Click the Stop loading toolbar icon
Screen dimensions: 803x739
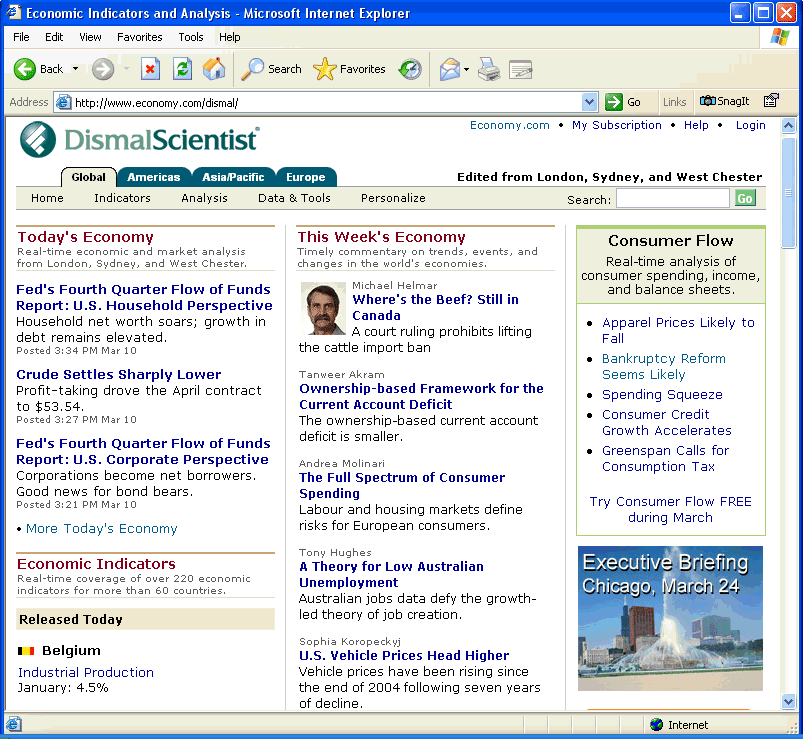(x=150, y=69)
